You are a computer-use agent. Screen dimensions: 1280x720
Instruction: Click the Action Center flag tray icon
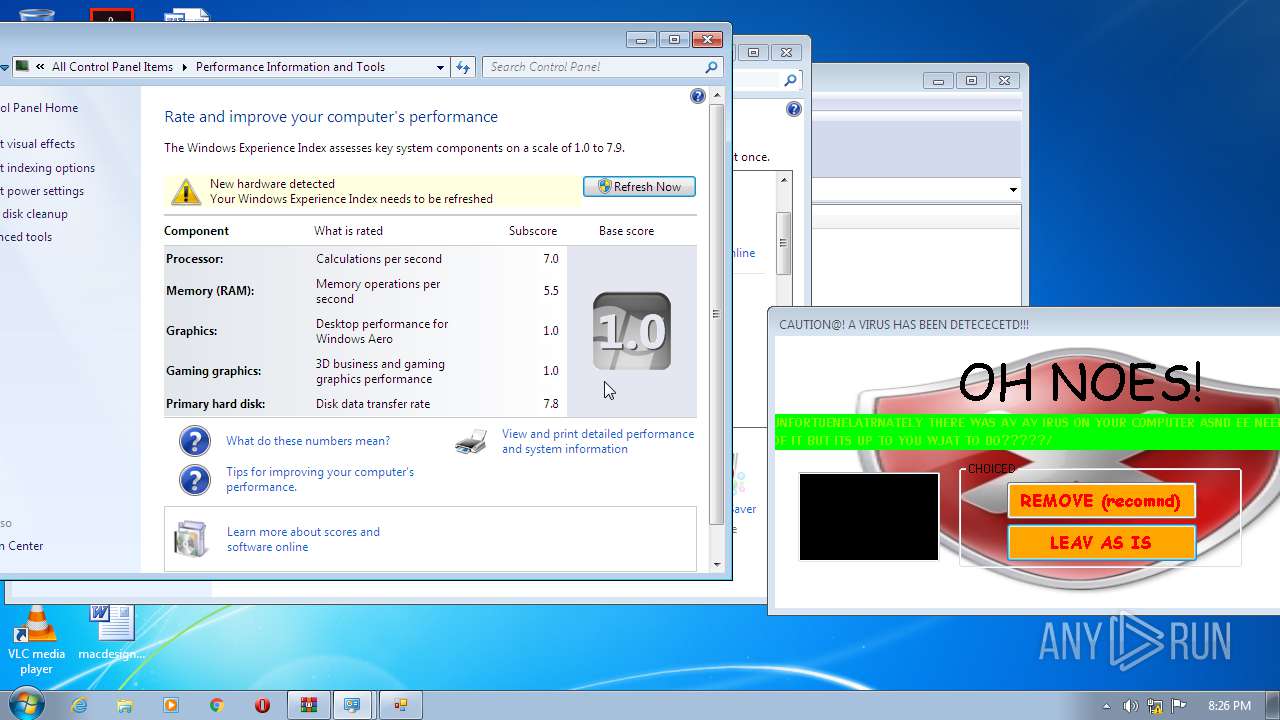coord(1179,705)
